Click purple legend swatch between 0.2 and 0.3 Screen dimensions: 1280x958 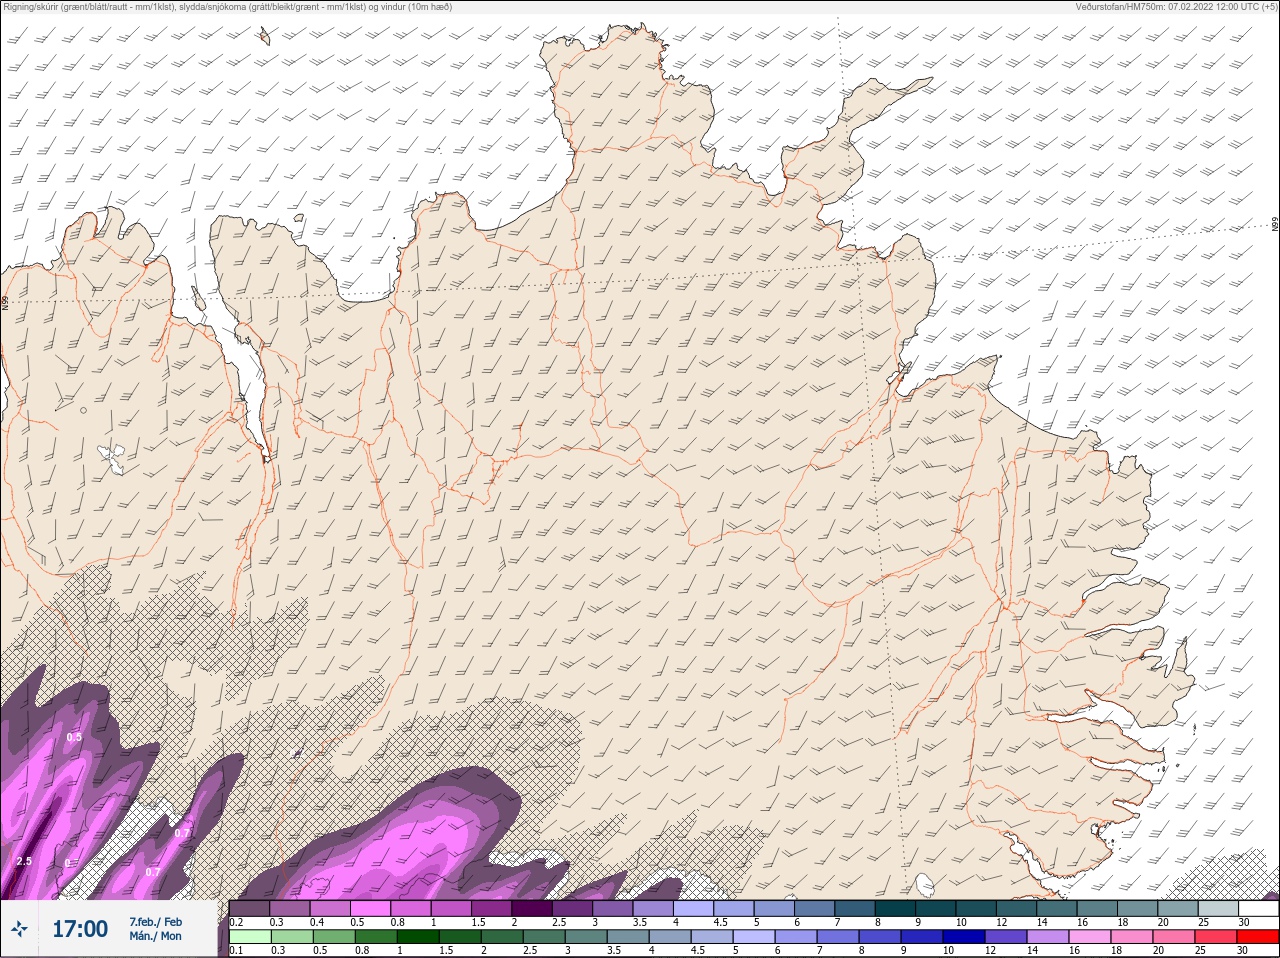[249, 908]
